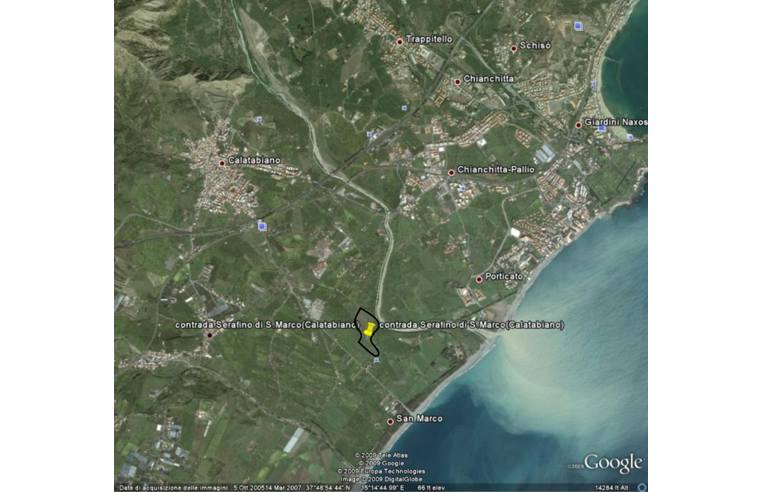
Task: Click the San Marco place marker
Action: [x=390, y=421]
